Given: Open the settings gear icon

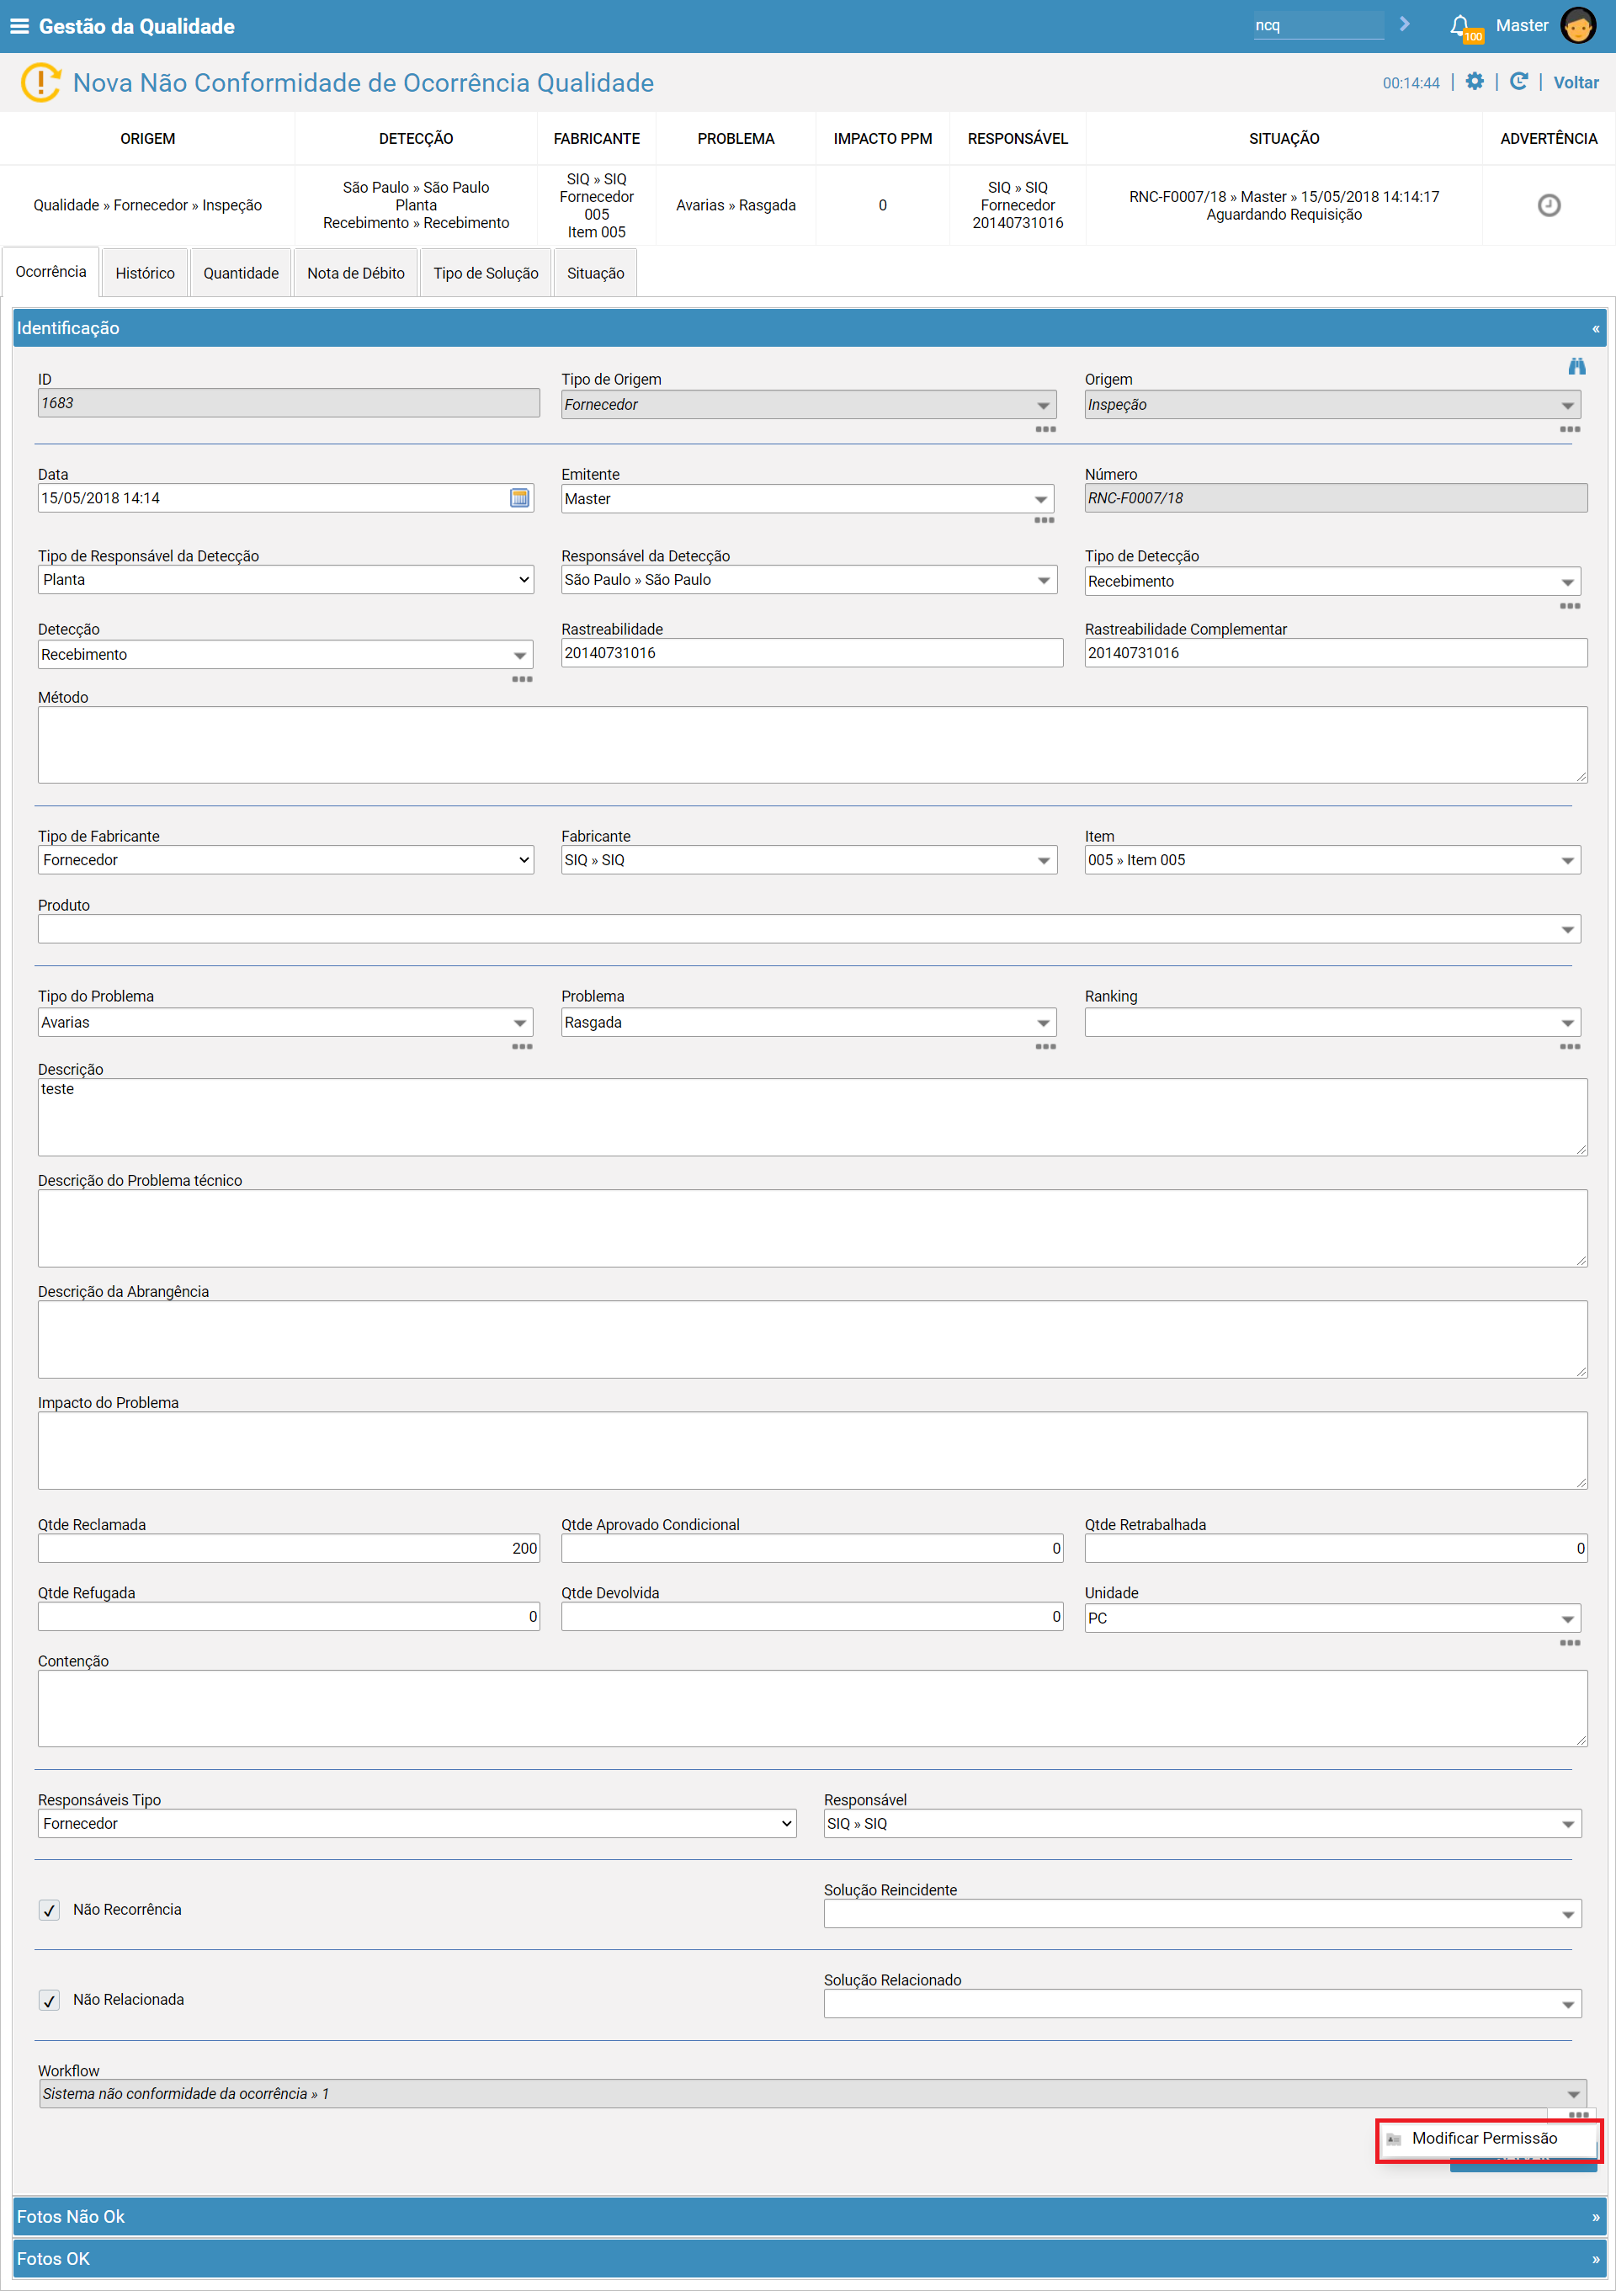Looking at the screenshot, I should click(1475, 82).
